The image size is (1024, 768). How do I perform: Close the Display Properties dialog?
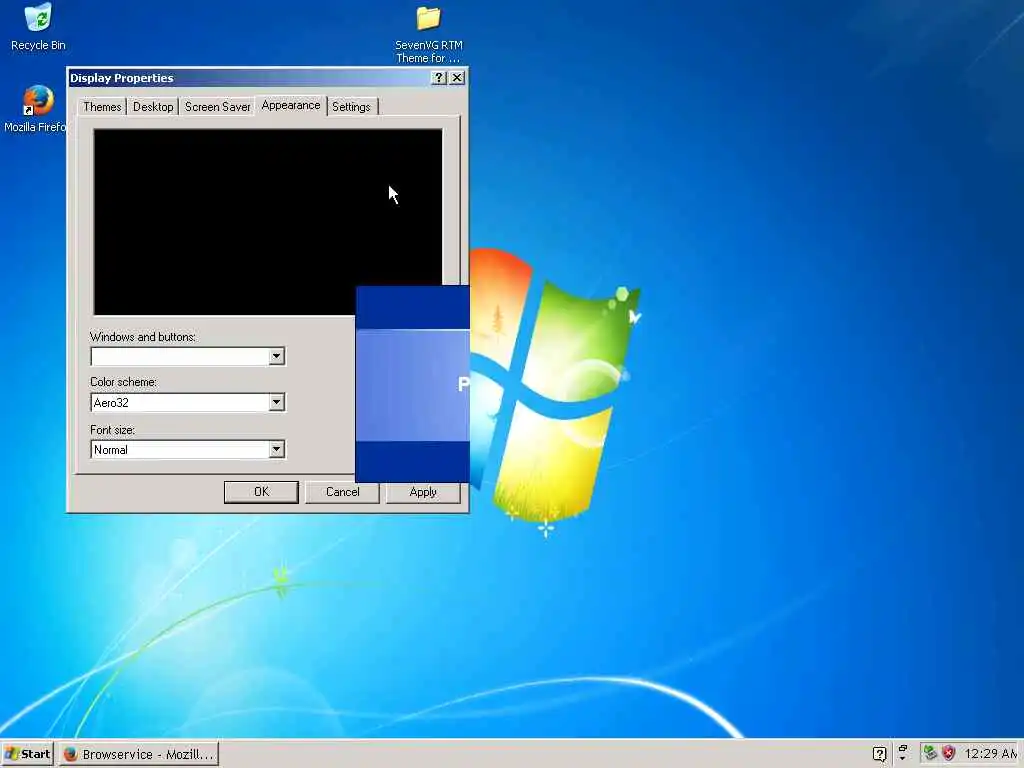(457, 78)
